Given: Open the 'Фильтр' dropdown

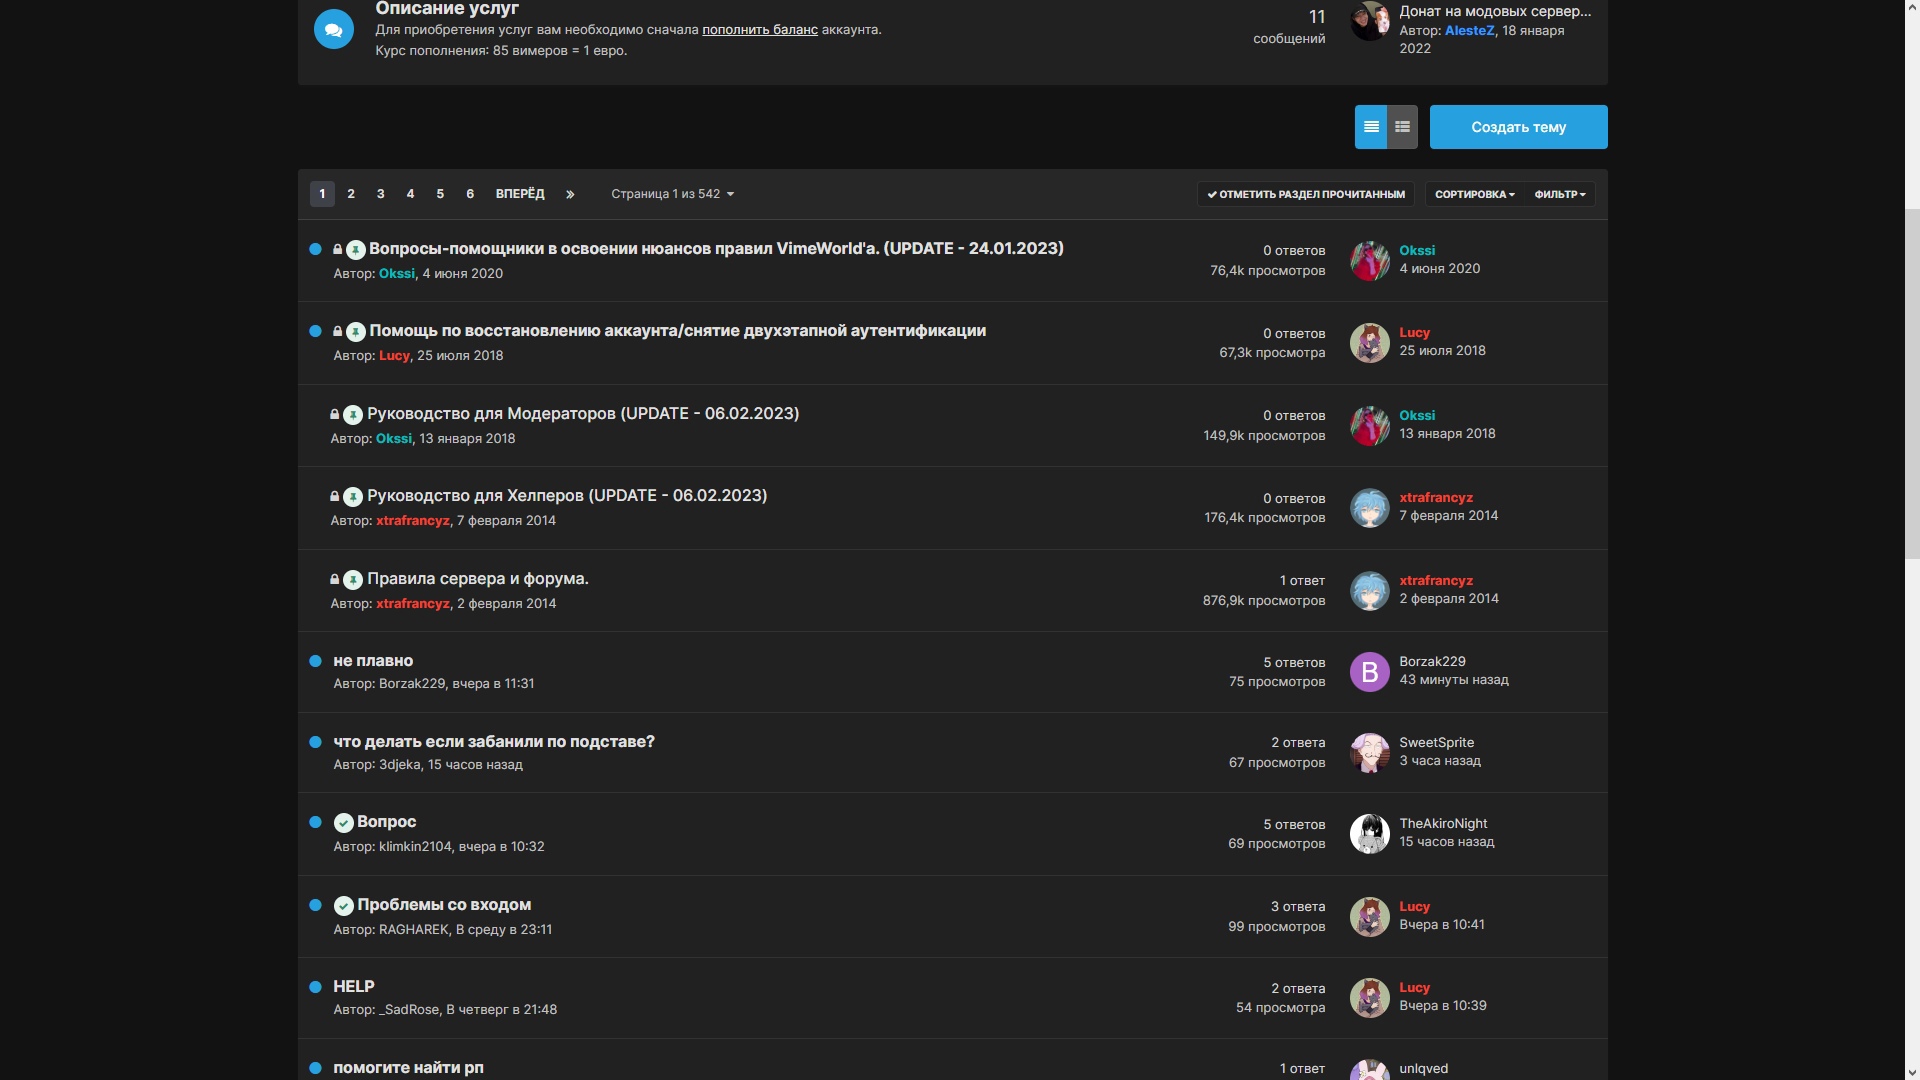Looking at the screenshot, I should 1559,194.
